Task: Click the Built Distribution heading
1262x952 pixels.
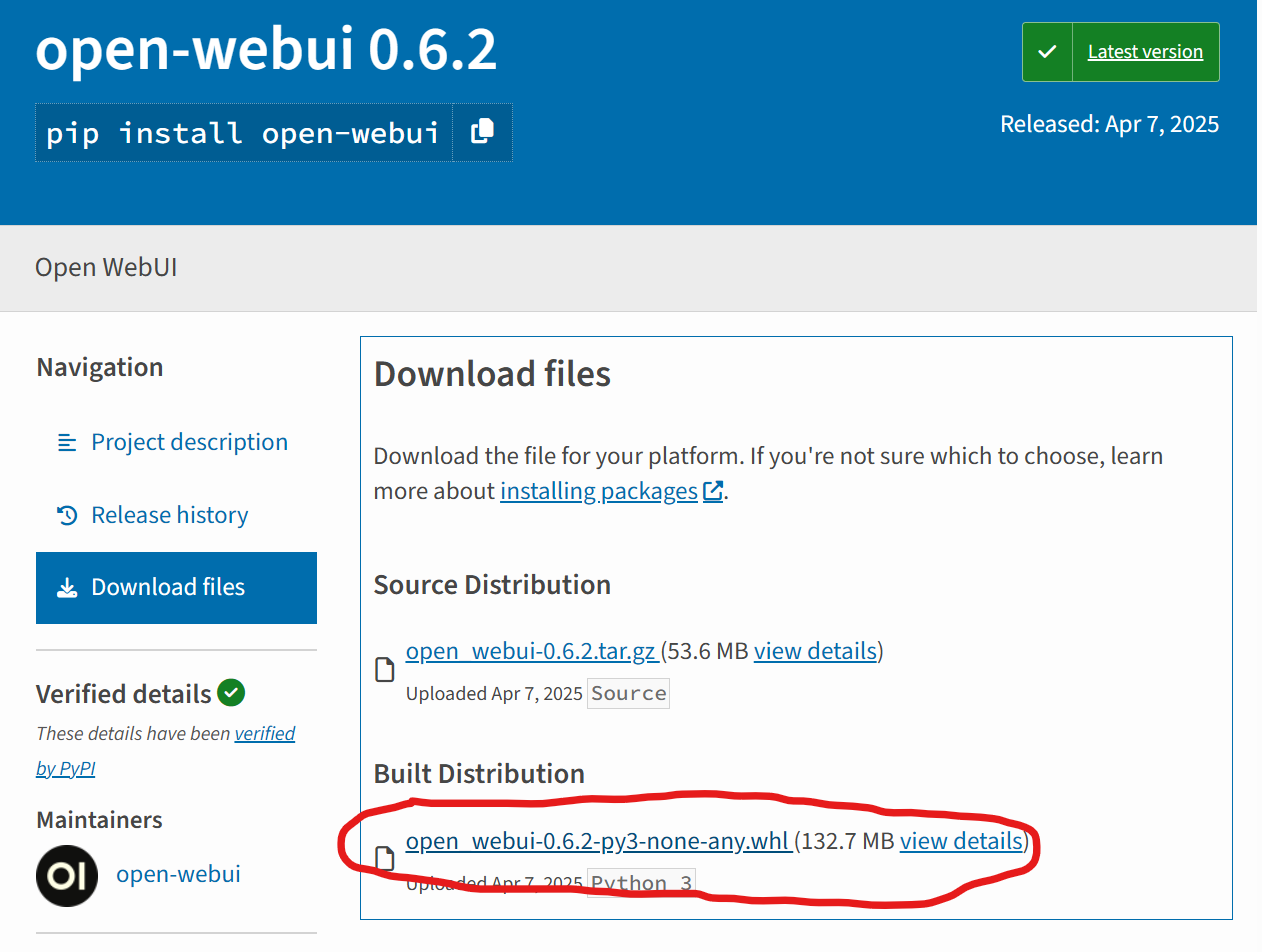Action: click(x=479, y=774)
